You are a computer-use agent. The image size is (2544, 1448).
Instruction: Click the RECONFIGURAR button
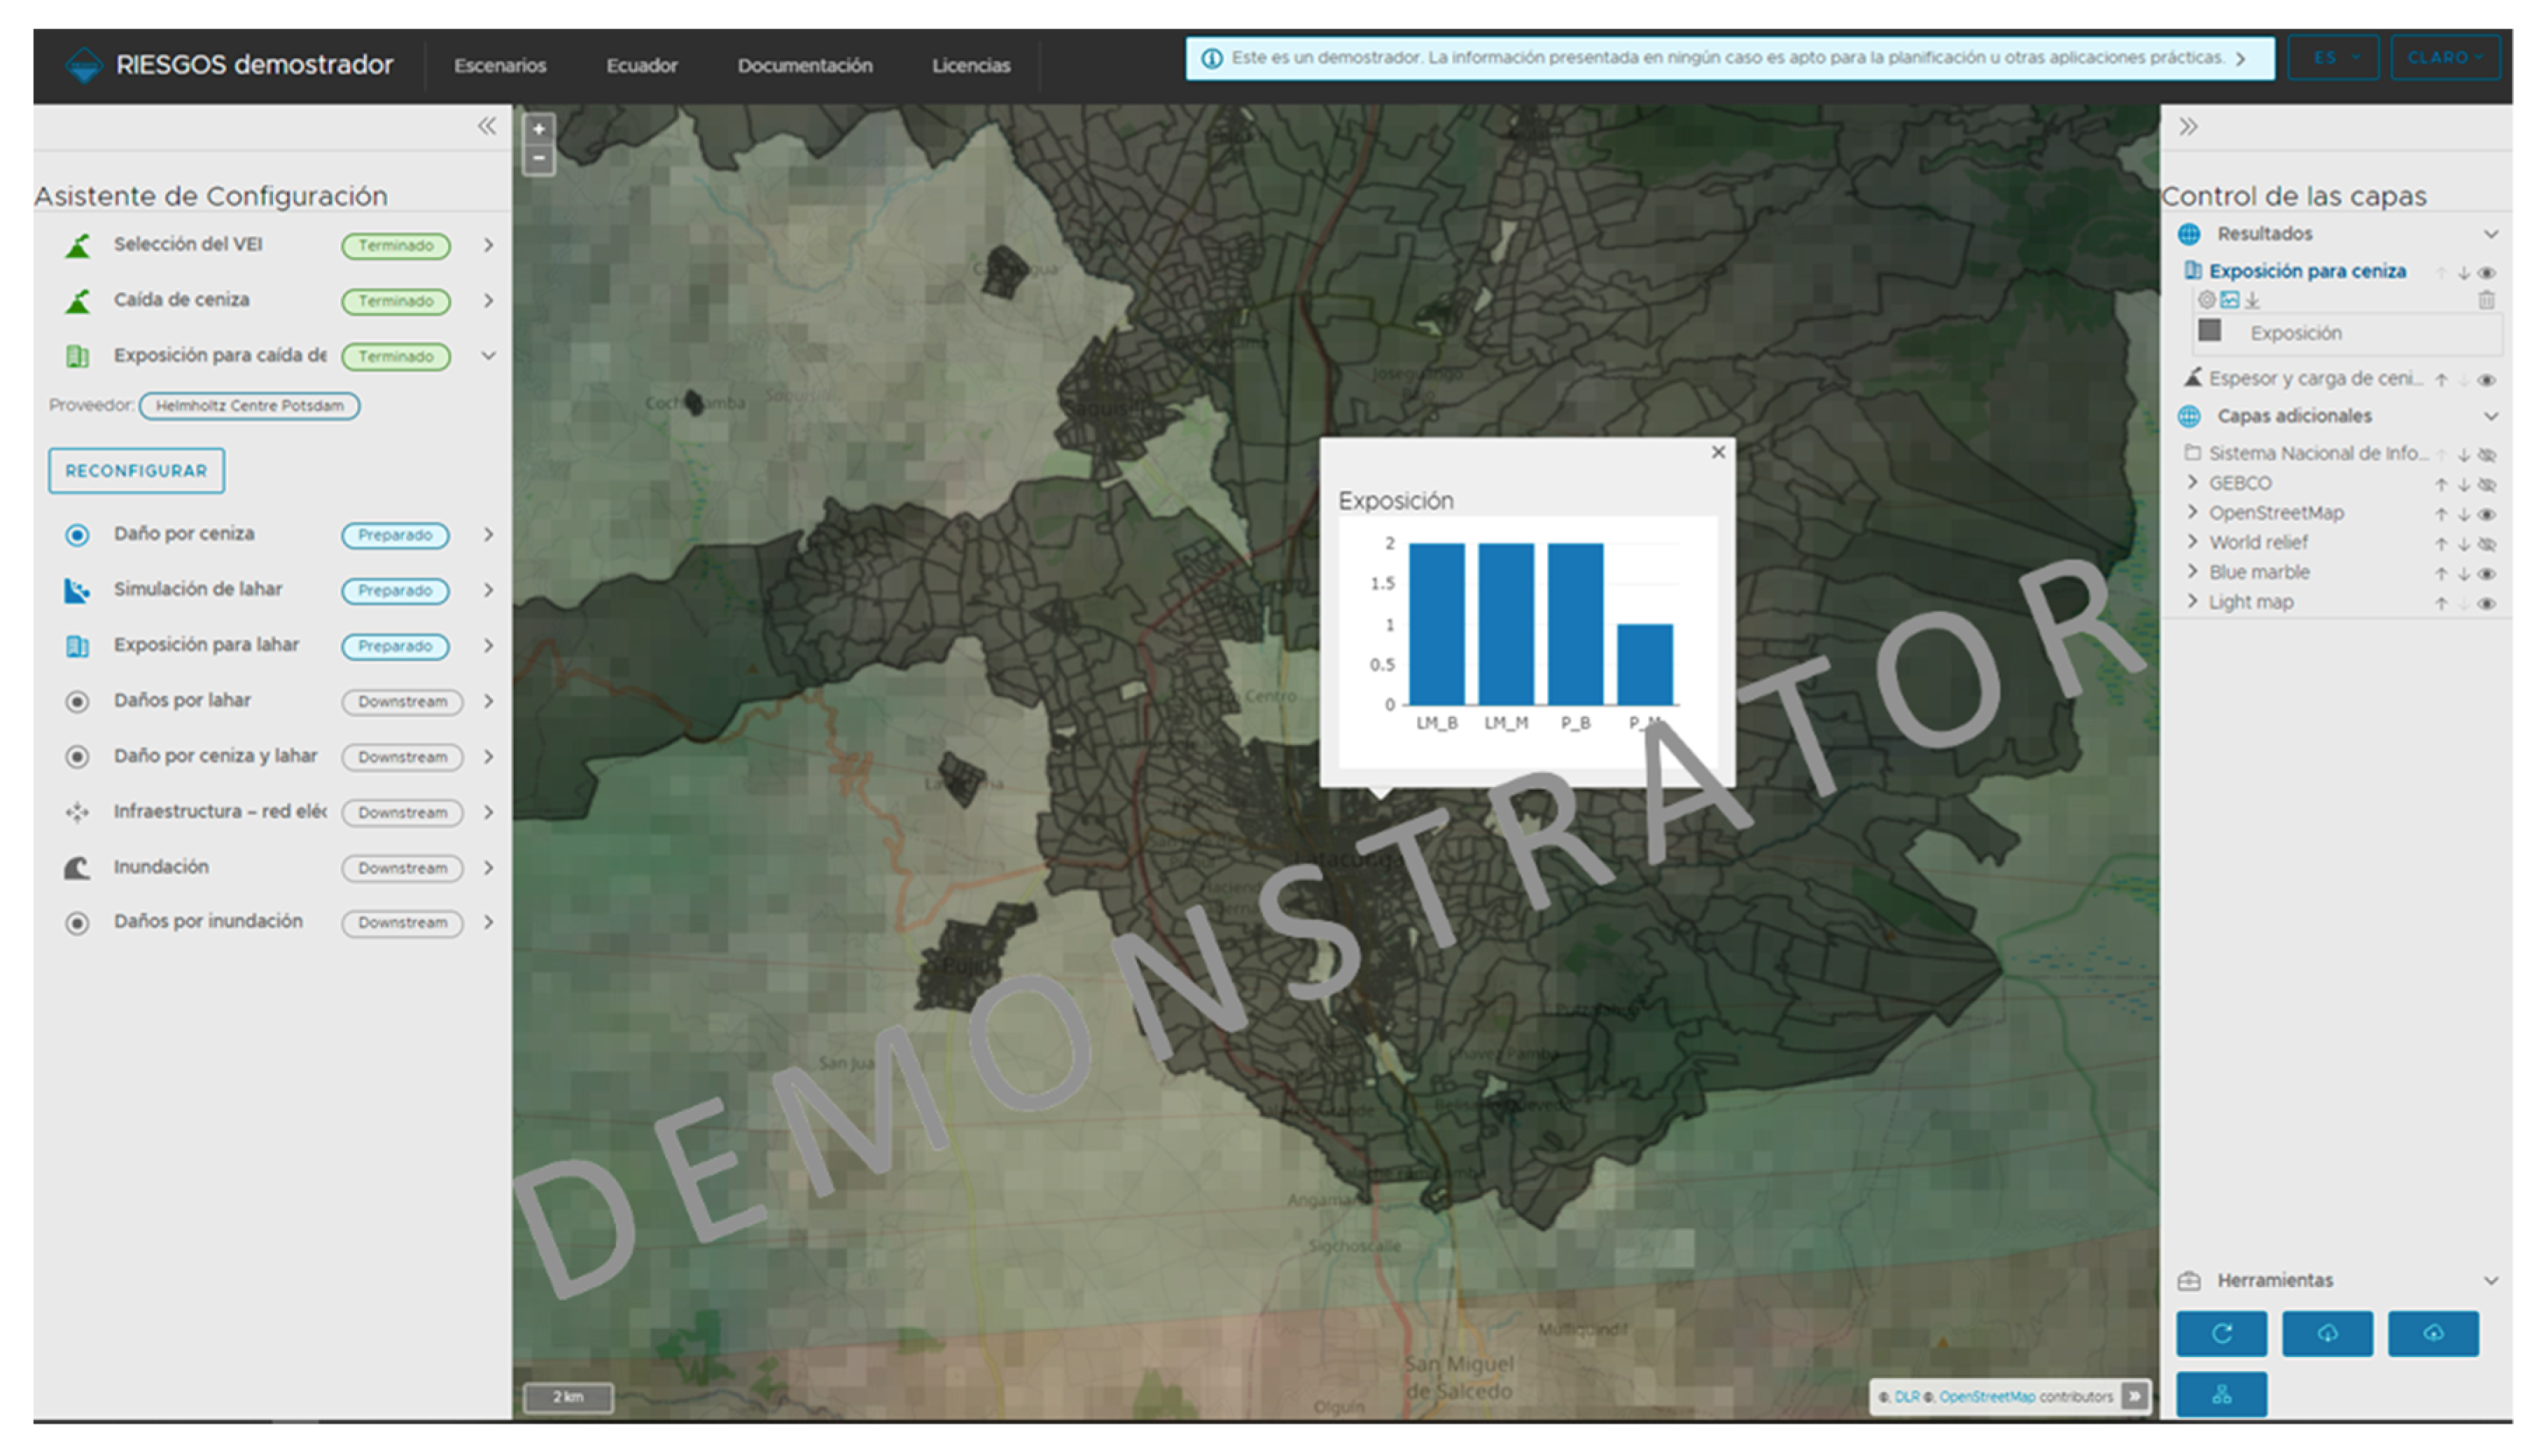point(136,471)
